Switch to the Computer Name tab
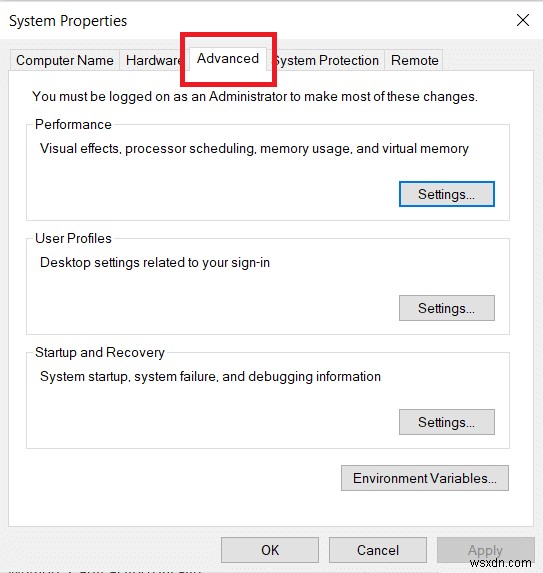 coord(65,60)
